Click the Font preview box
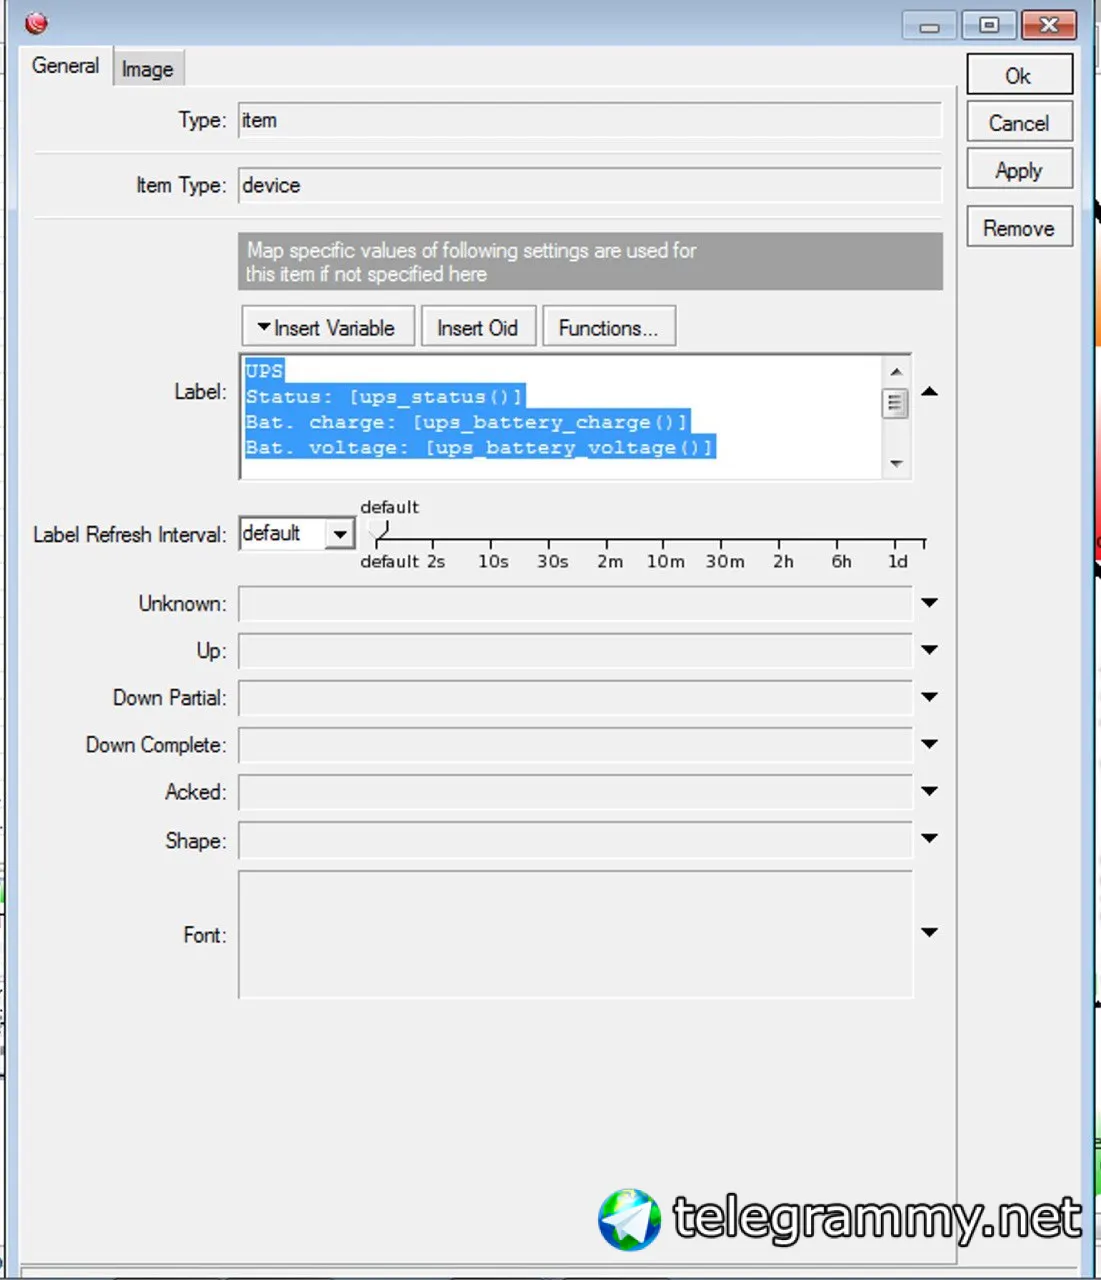Image resolution: width=1101 pixels, height=1280 pixels. 575,935
